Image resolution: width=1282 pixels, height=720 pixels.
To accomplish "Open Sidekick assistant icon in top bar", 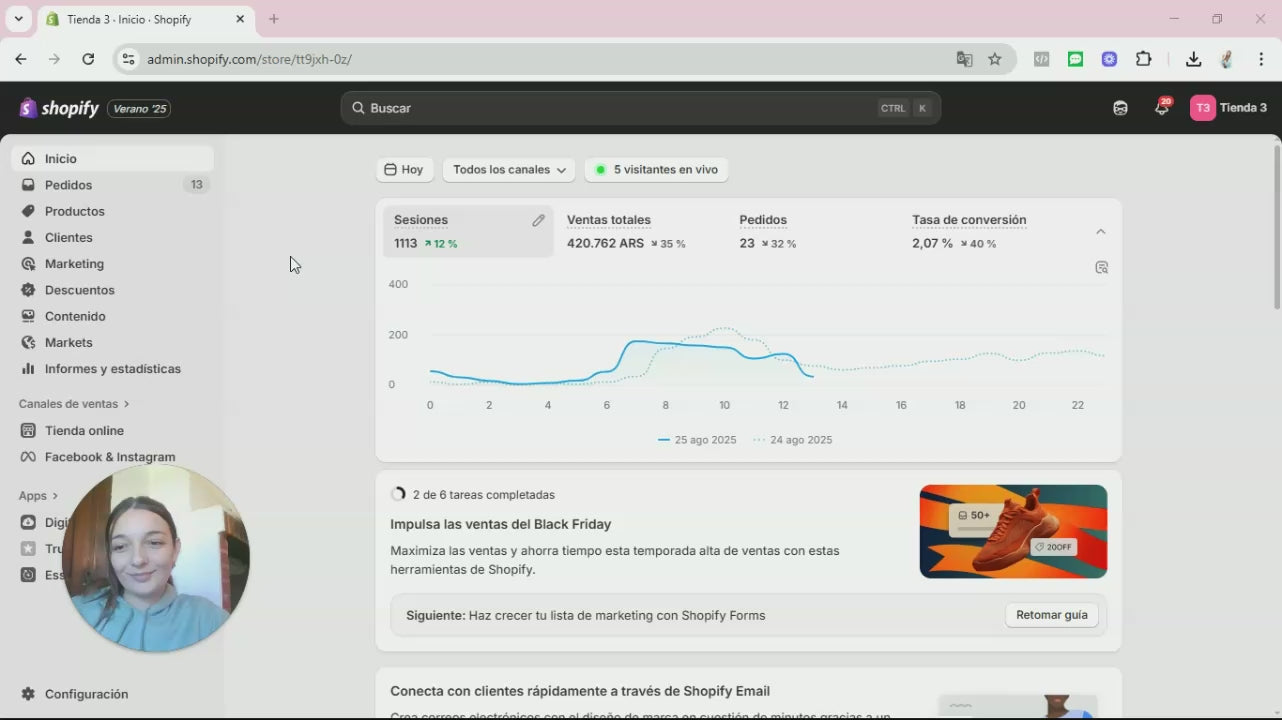I will tap(1120, 108).
